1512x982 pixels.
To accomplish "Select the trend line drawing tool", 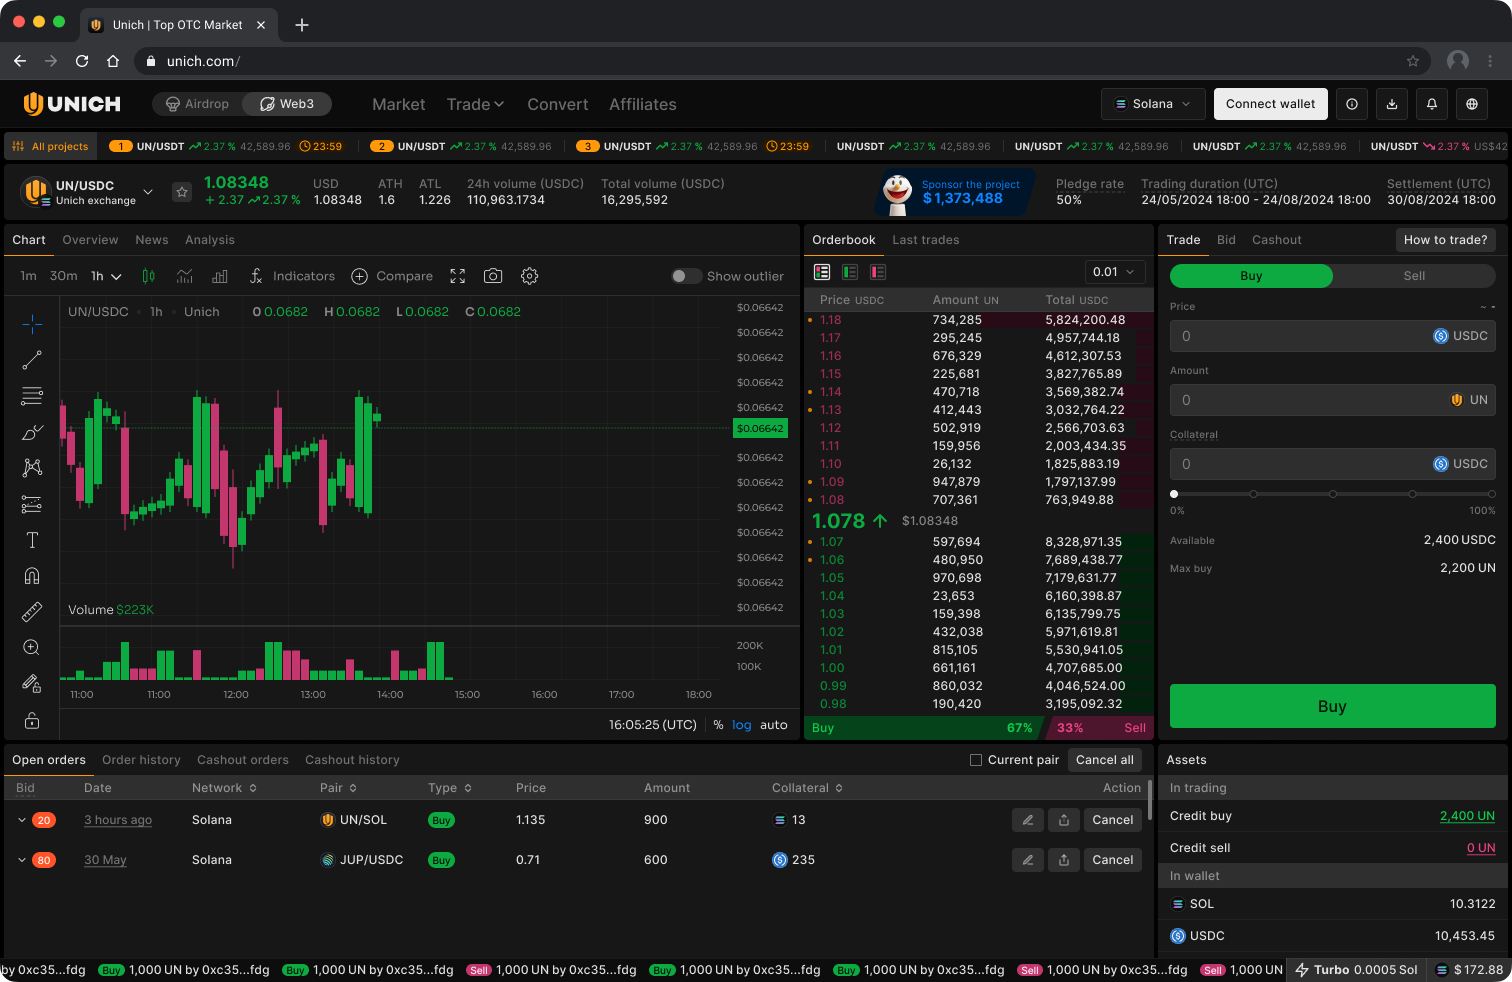I will [32, 360].
